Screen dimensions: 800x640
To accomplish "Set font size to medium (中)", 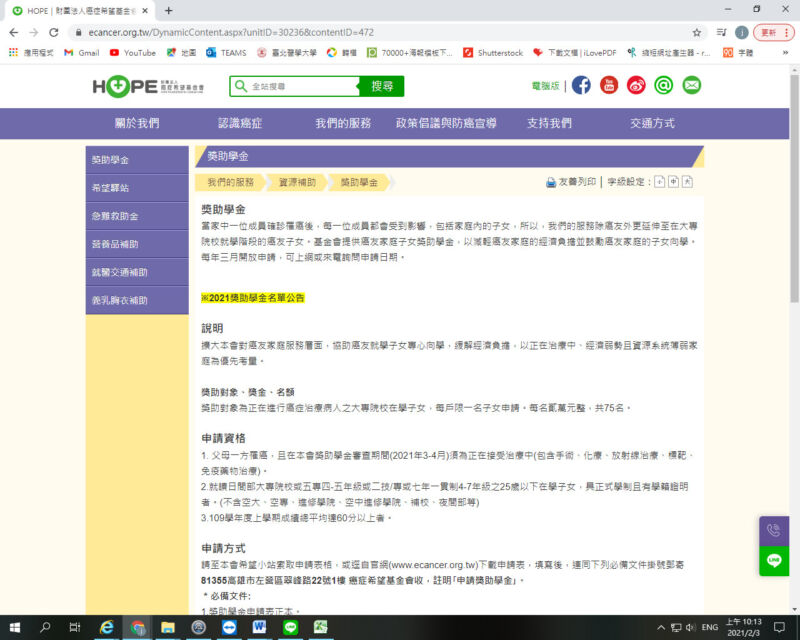I will click(673, 182).
